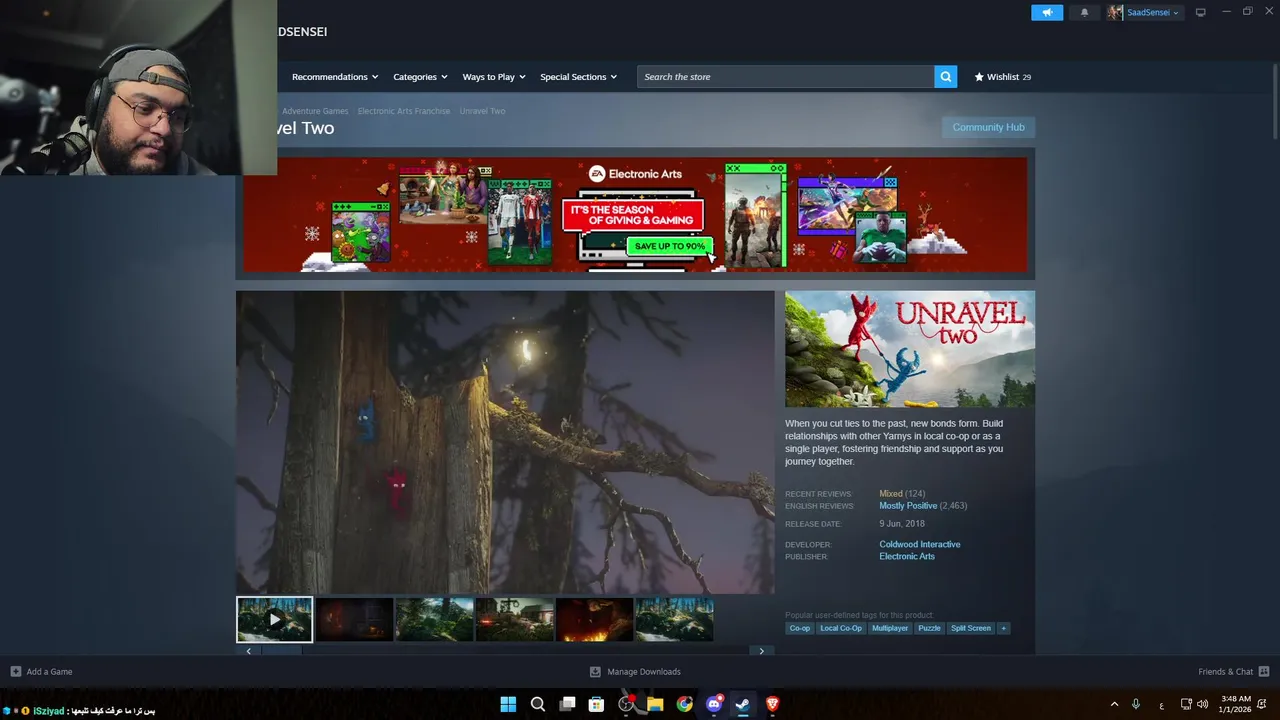Open the Steam notifications bell
Image resolution: width=1280 pixels, height=720 pixels.
[1084, 13]
